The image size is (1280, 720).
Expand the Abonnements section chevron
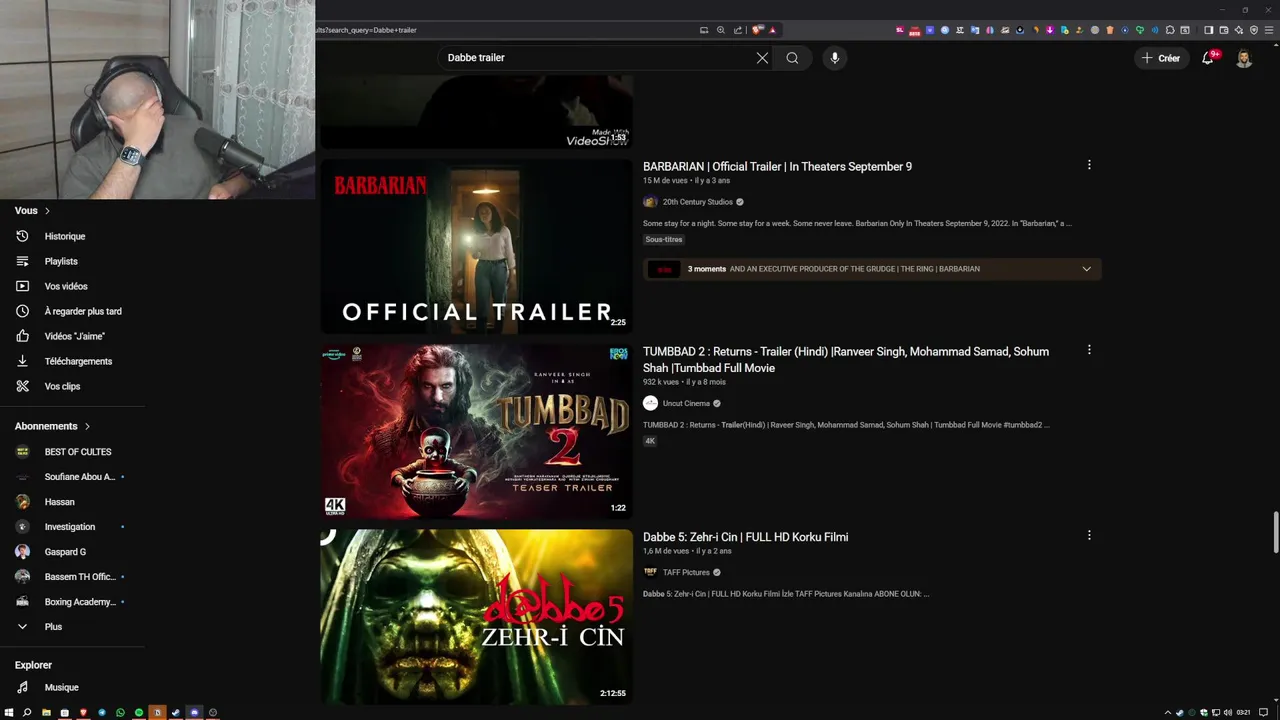point(87,426)
